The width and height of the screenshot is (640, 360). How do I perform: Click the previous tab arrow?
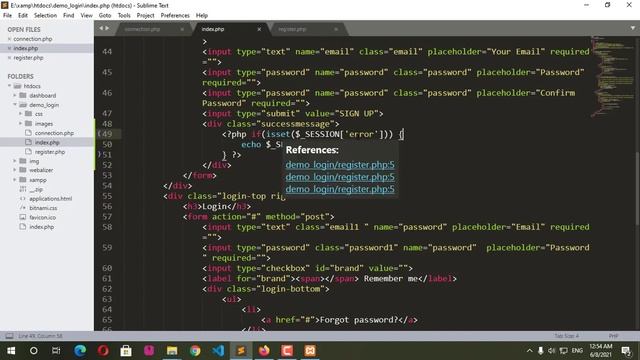[x=101, y=28]
